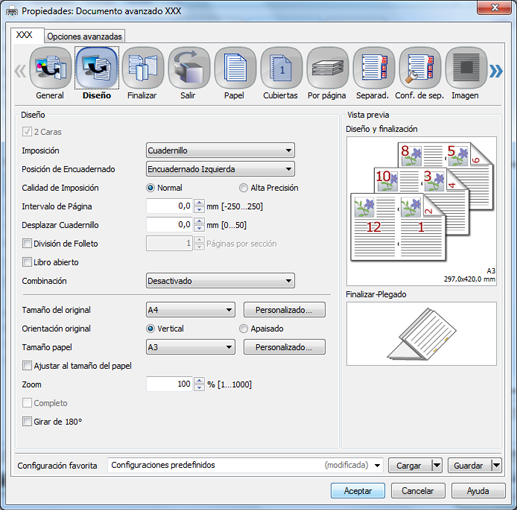Open the Separad. tab separators icon
The width and height of the screenshot is (517, 510).
point(374,68)
